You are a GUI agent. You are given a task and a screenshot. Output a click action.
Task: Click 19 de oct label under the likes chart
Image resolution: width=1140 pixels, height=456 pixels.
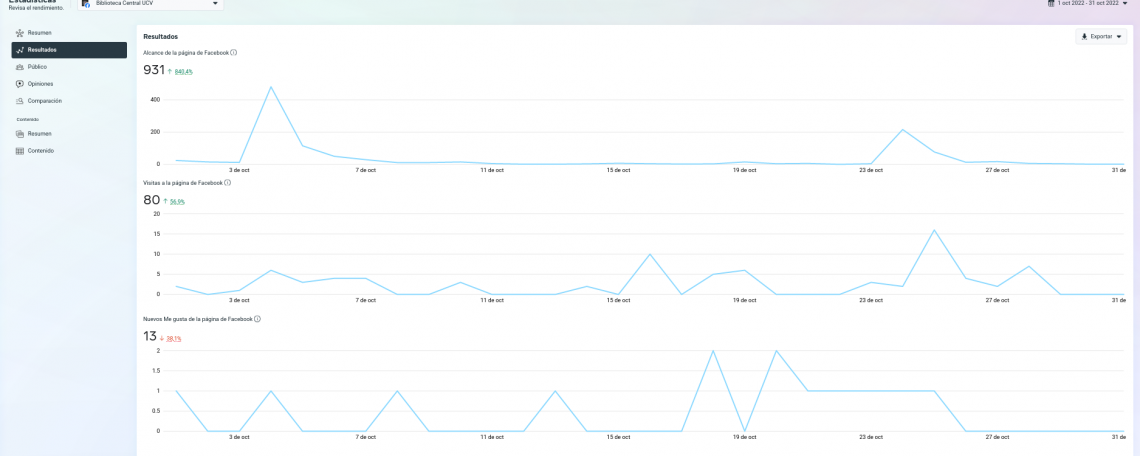click(744, 437)
